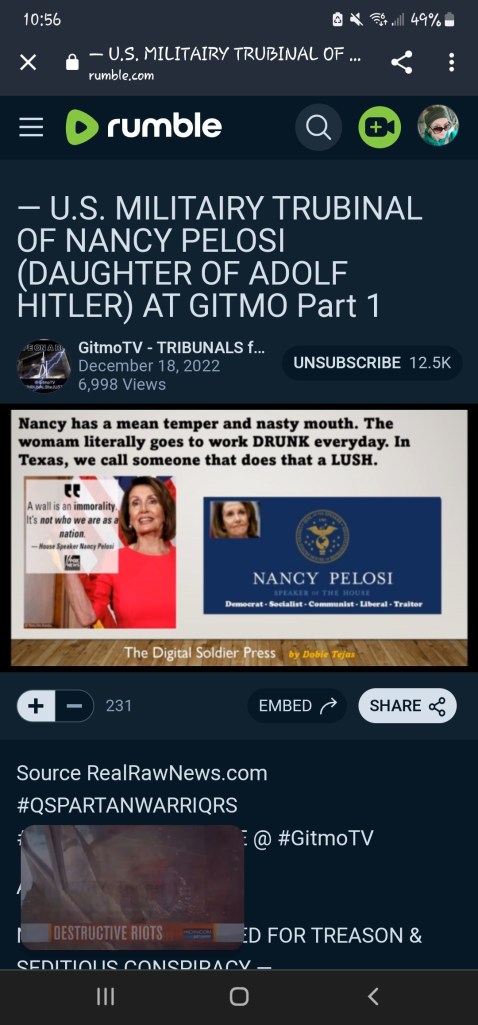Tap the Rumble logo

point(144,127)
